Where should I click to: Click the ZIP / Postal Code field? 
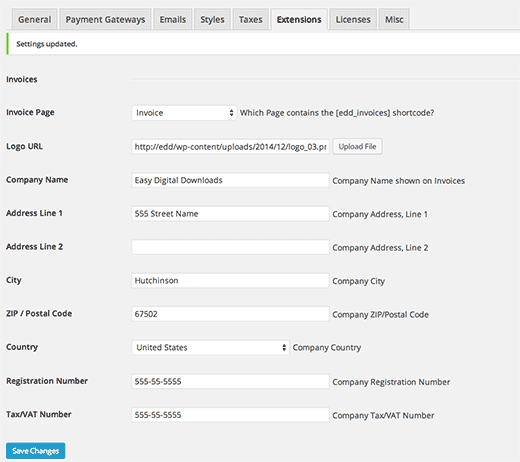click(x=230, y=314)
